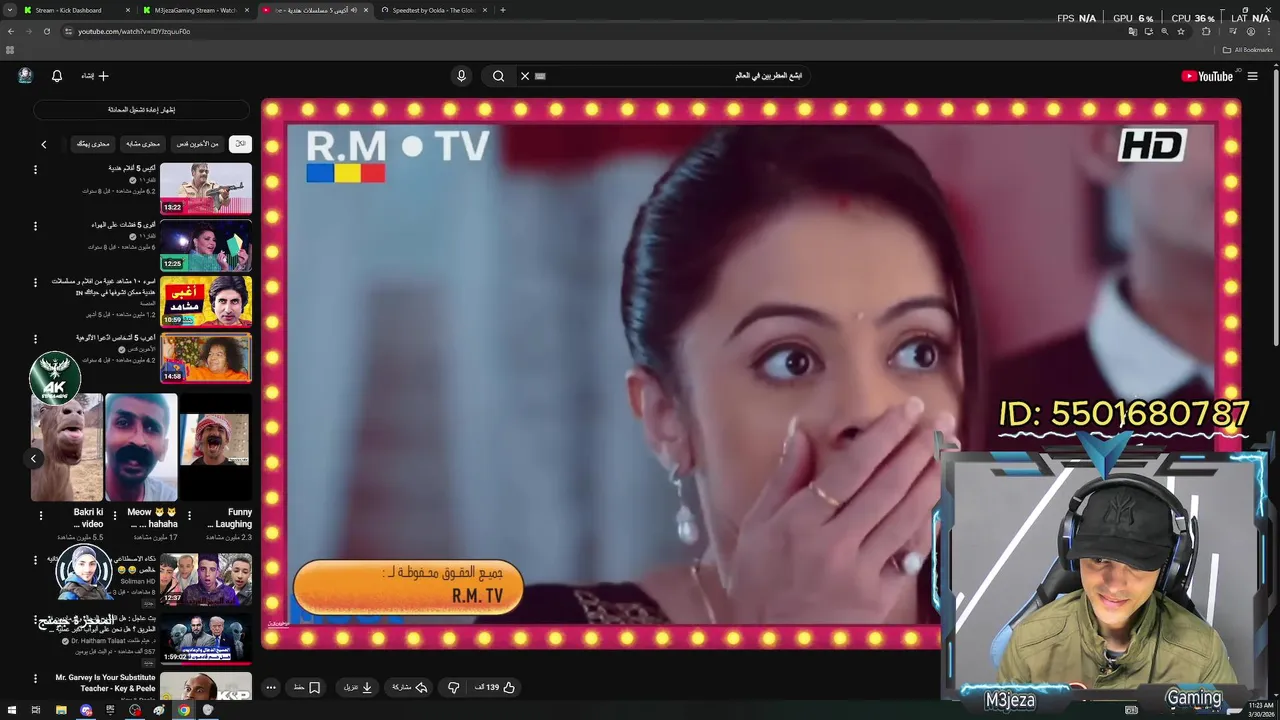Image resolution: width=1280 pixels, height=720 pixels.
Task: Open the 'Meow hahaha' short
Action: 141,447
